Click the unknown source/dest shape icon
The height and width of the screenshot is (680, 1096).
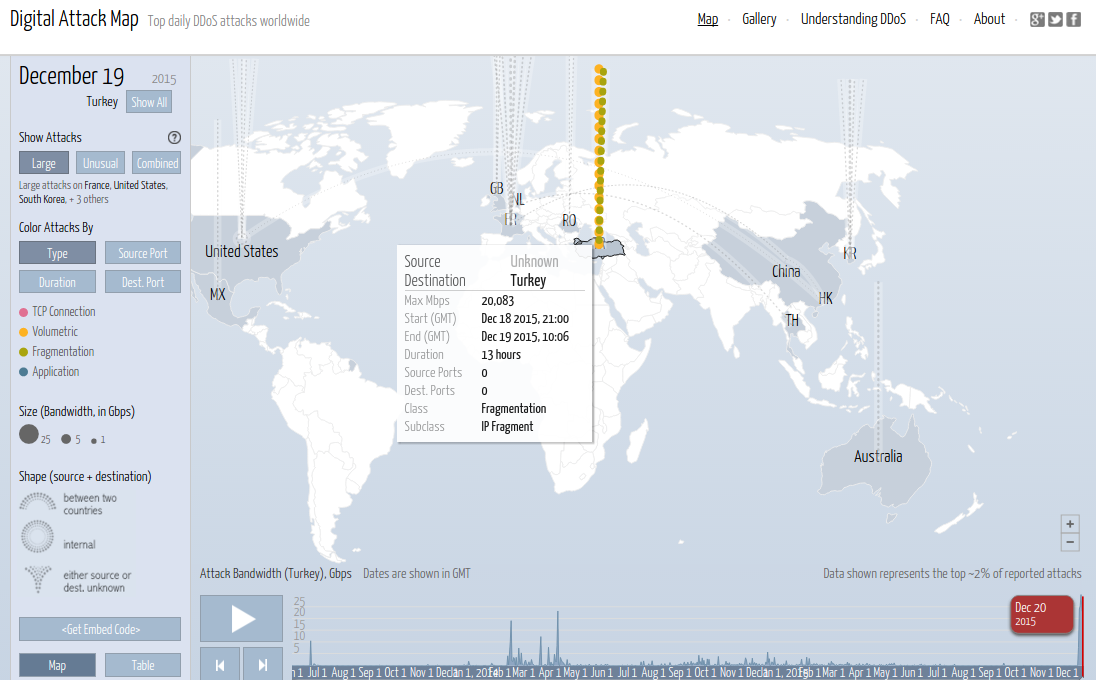click(38, 579)
